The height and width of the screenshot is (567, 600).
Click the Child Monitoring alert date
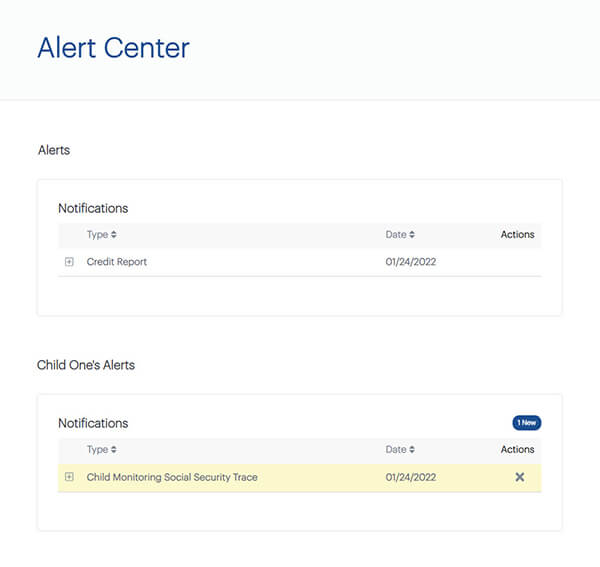[411, 477]
